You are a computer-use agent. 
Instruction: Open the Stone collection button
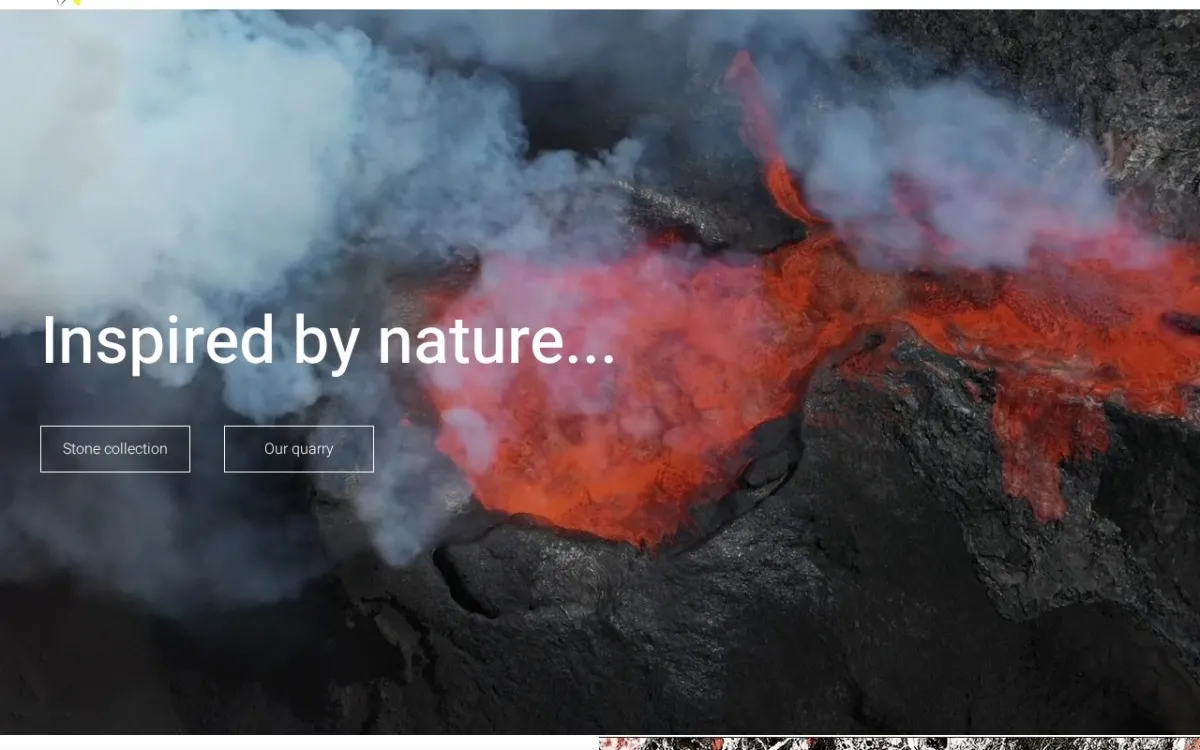[115, 449]
